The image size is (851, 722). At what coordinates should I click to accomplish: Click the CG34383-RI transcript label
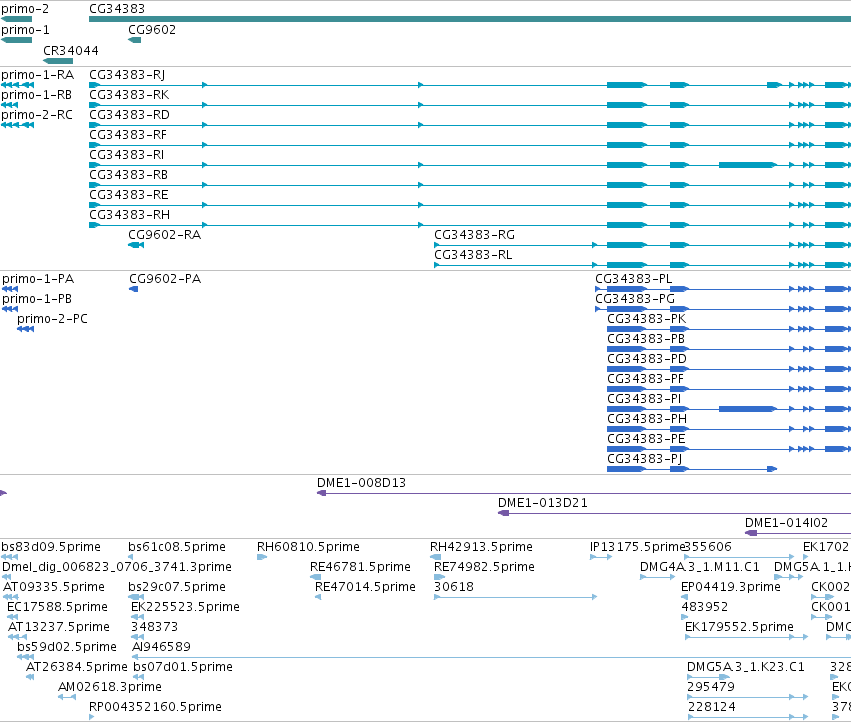point(126,155)
